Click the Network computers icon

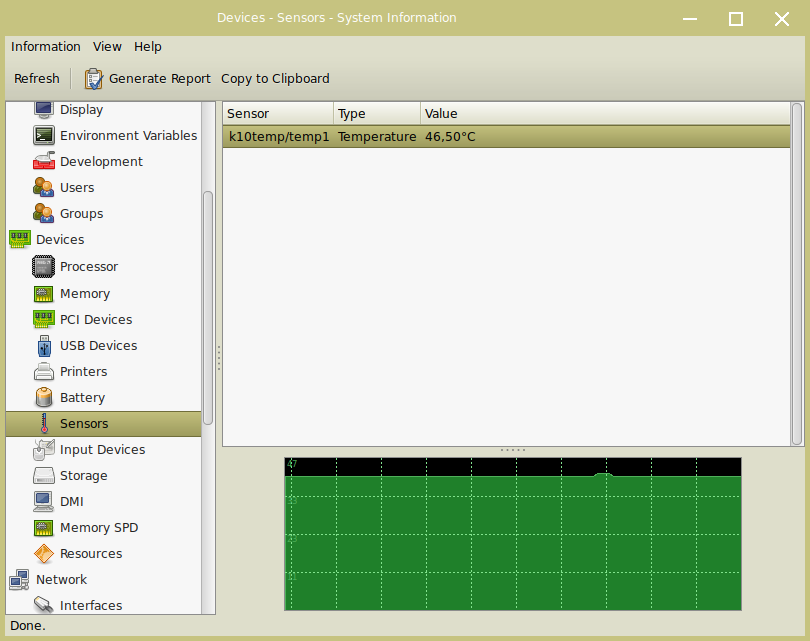[x=20, y=580]
